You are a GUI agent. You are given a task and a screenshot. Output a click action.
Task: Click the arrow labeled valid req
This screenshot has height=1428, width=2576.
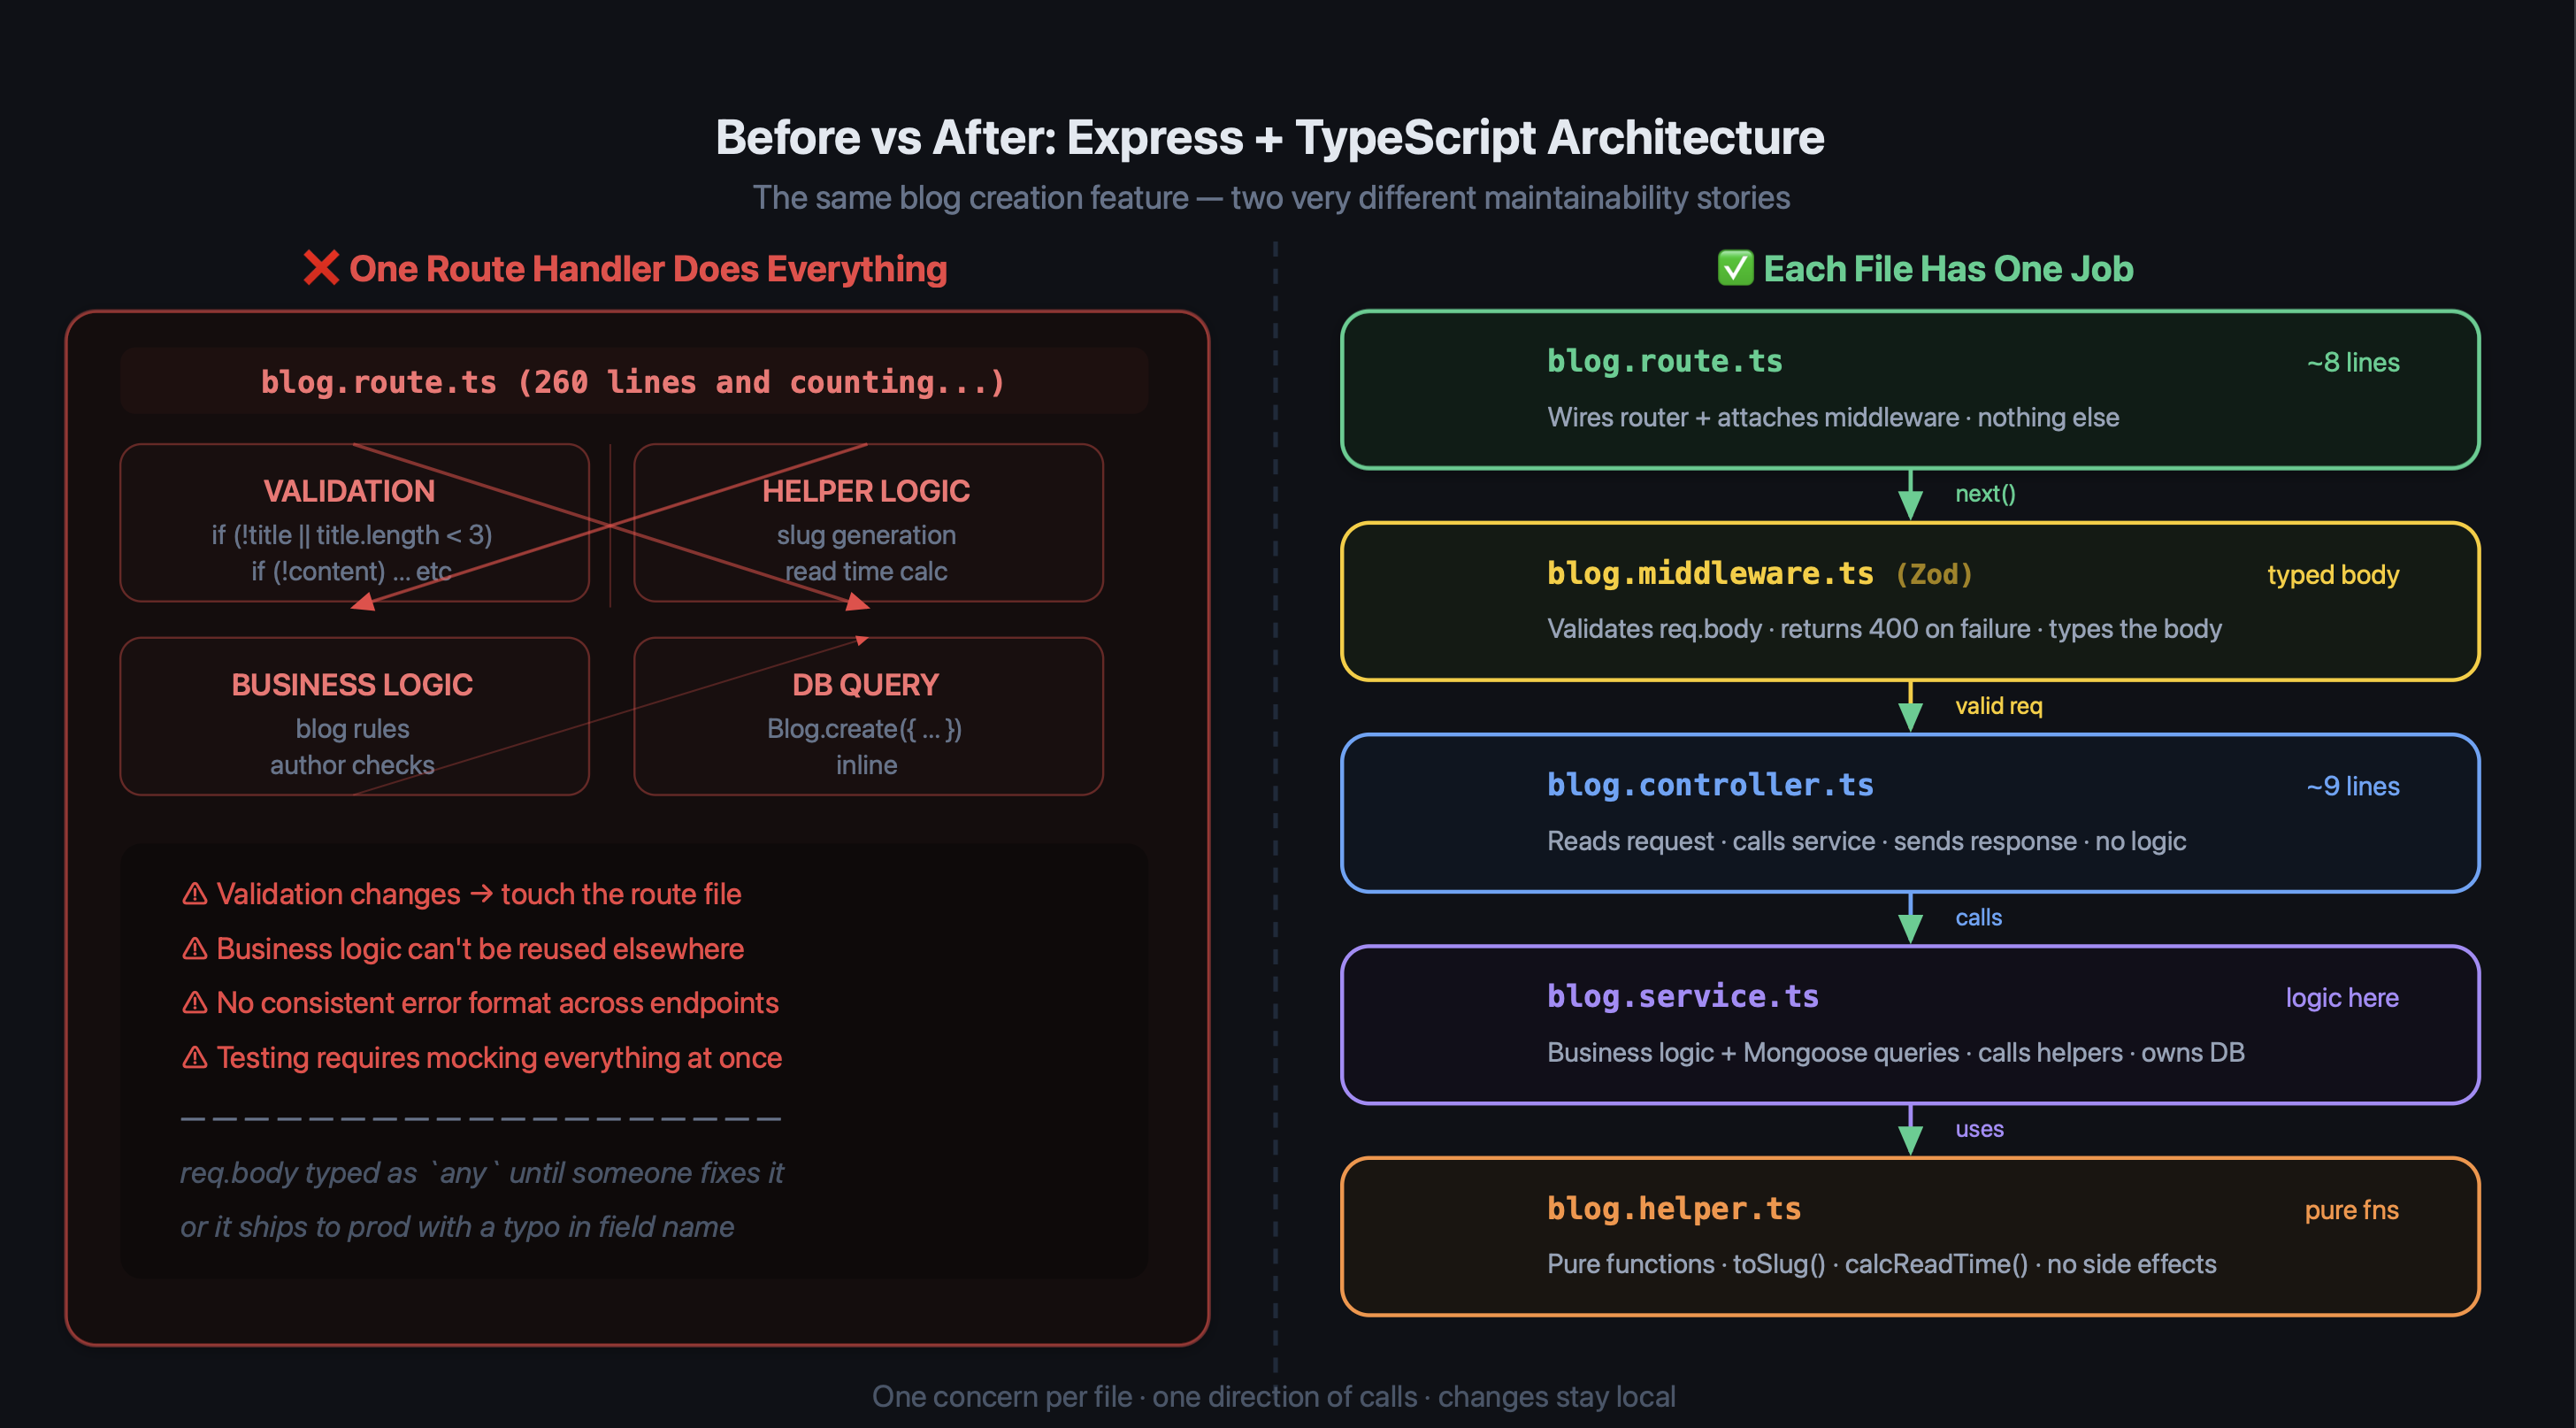pyautogui.click(x=1910, y=706)
